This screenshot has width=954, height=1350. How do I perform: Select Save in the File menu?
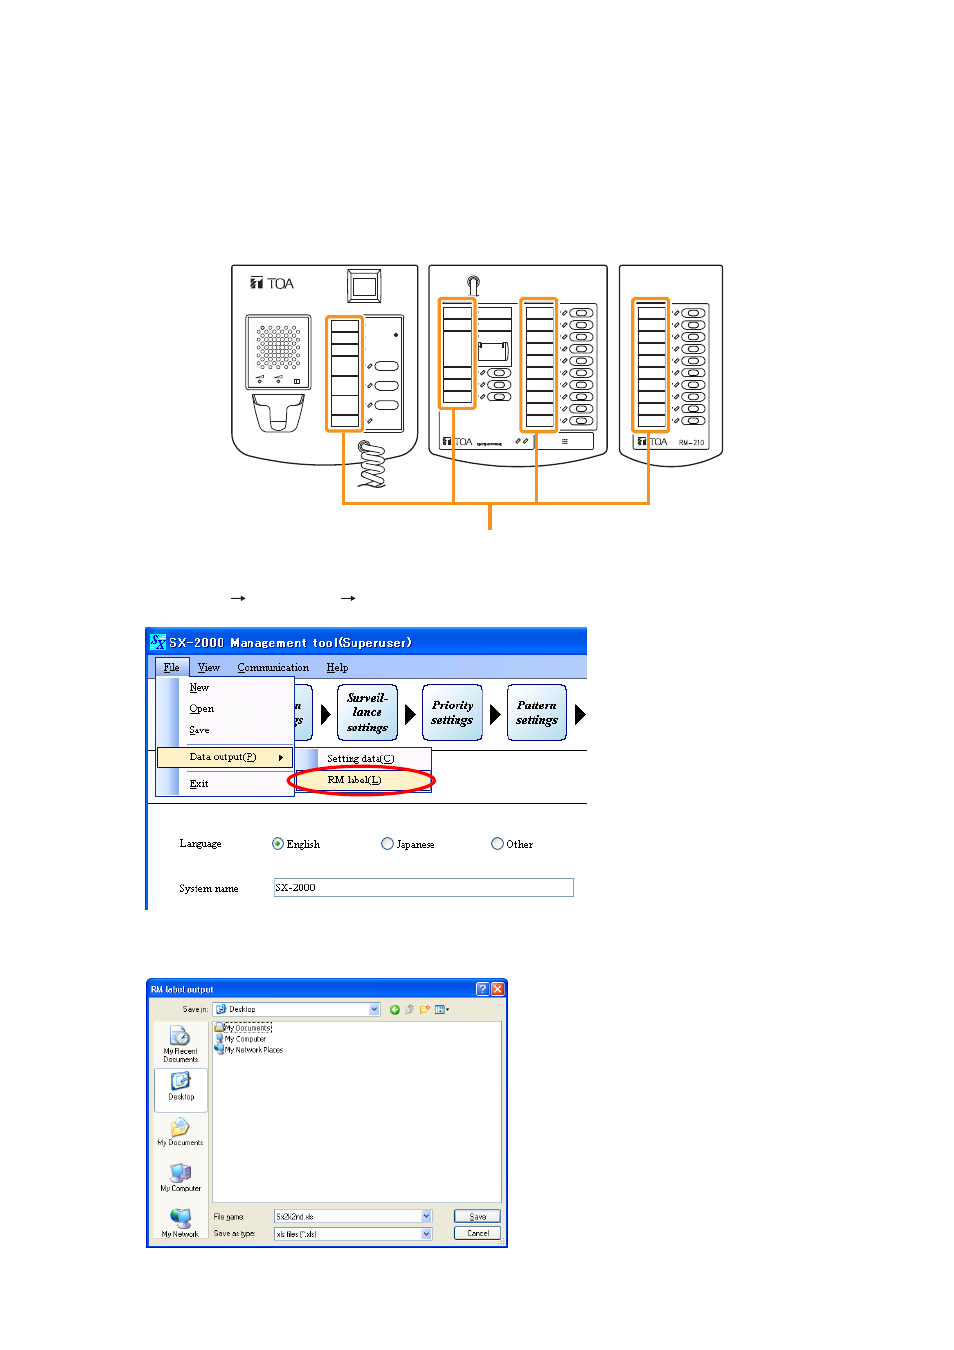click(199, 730)
